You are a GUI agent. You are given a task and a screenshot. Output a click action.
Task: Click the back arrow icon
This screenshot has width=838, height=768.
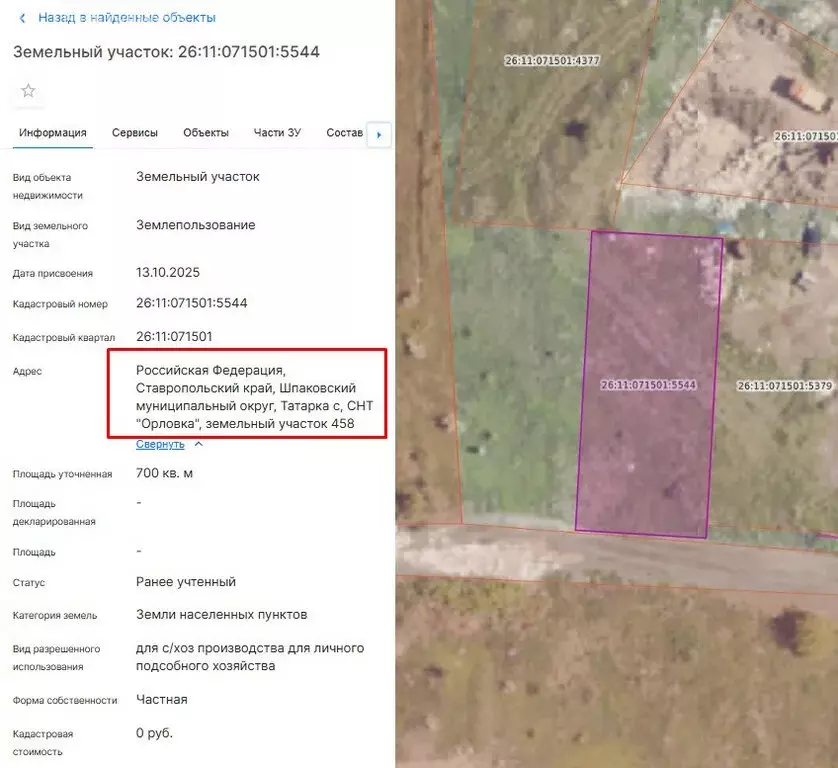tap(23, 18)
